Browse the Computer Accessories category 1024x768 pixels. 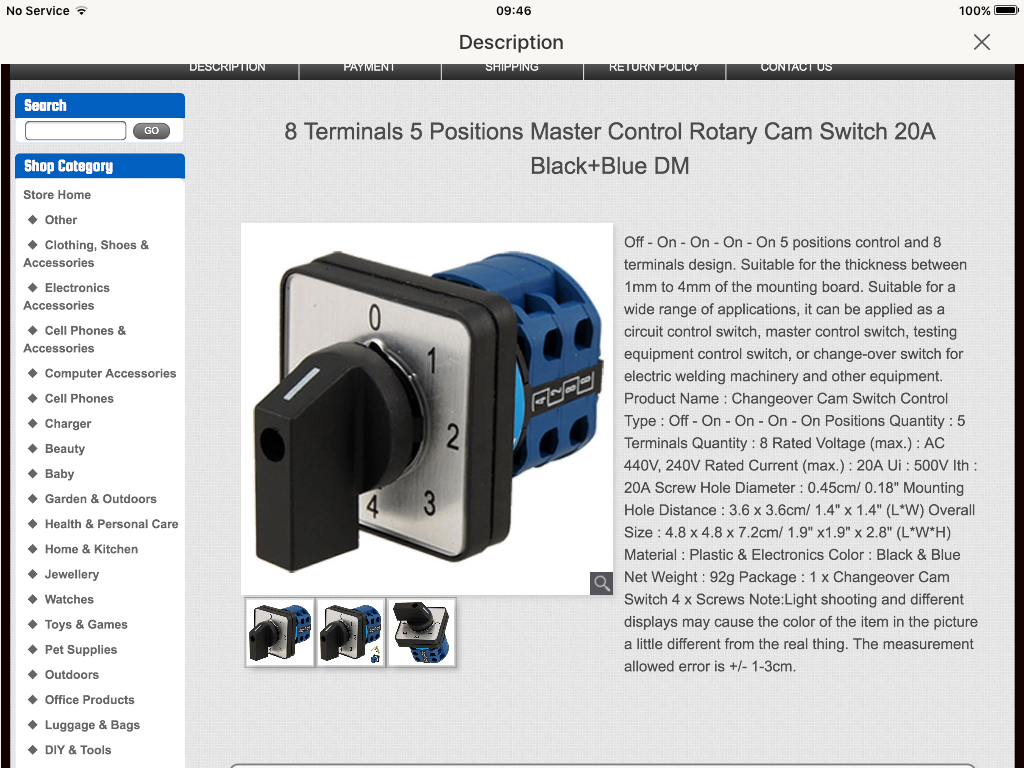110,374
